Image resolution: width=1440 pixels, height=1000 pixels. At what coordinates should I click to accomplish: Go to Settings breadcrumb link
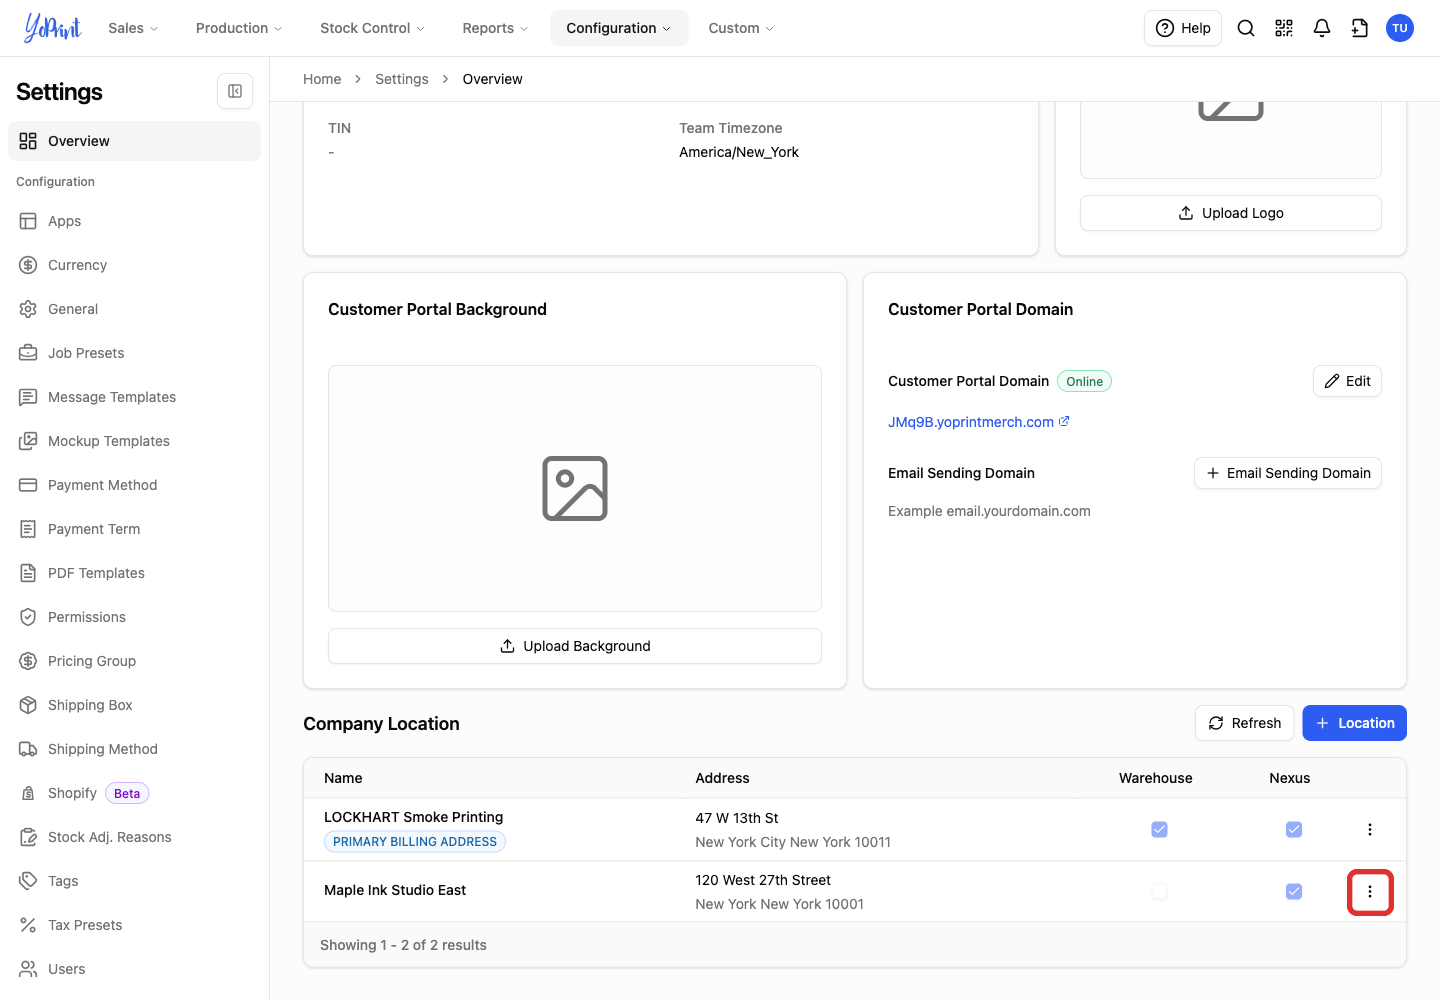click(402, 79)
